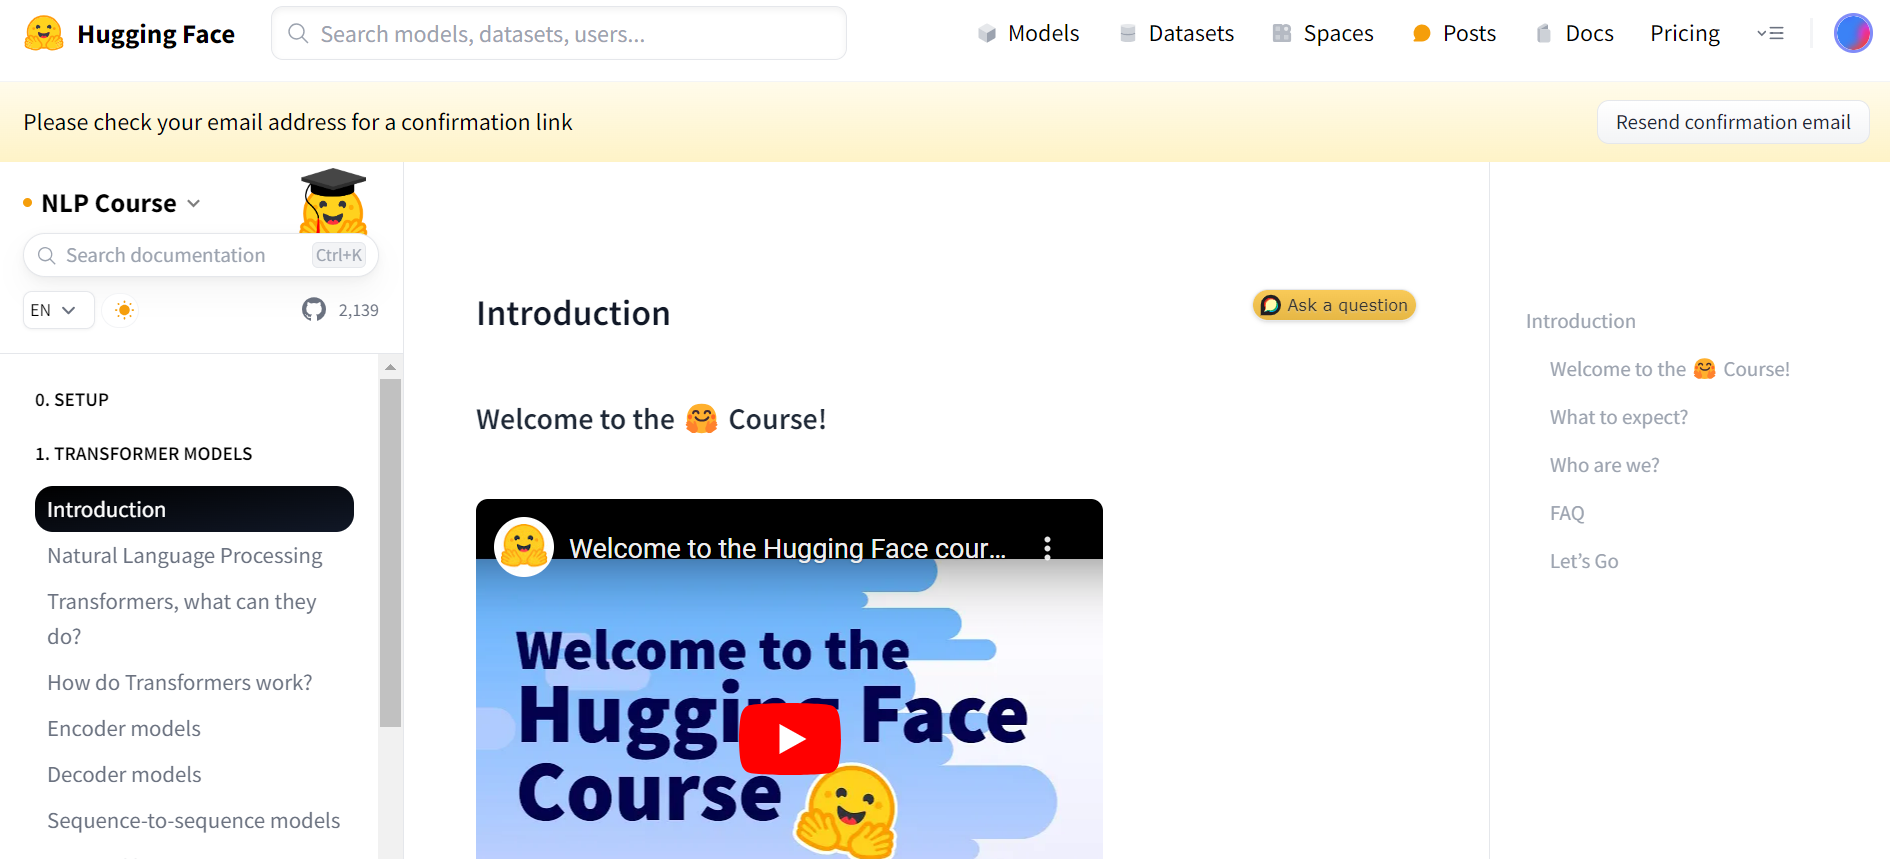1890x859 pixels.
Task: Toggle the light/dark theme sun button
Action: (x=124, y=310)
